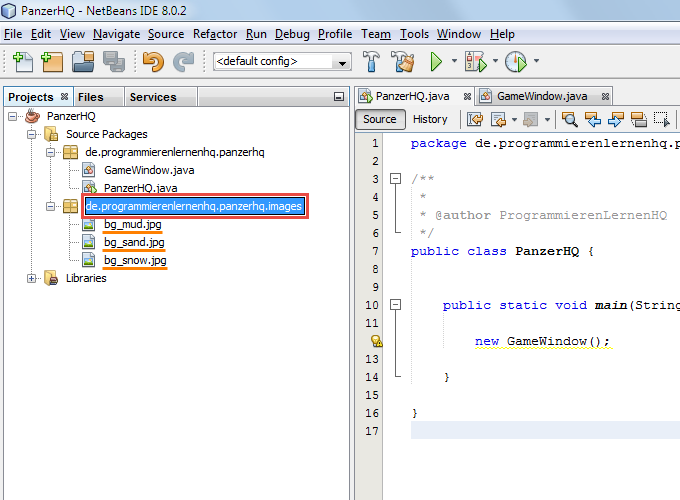
Task: Click the Undo arrow icon
Action: [154, 61]
